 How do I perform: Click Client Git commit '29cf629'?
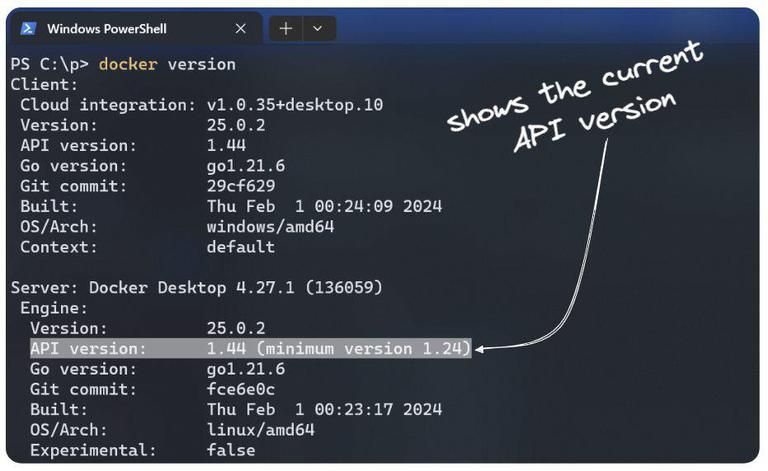[241, 186]
